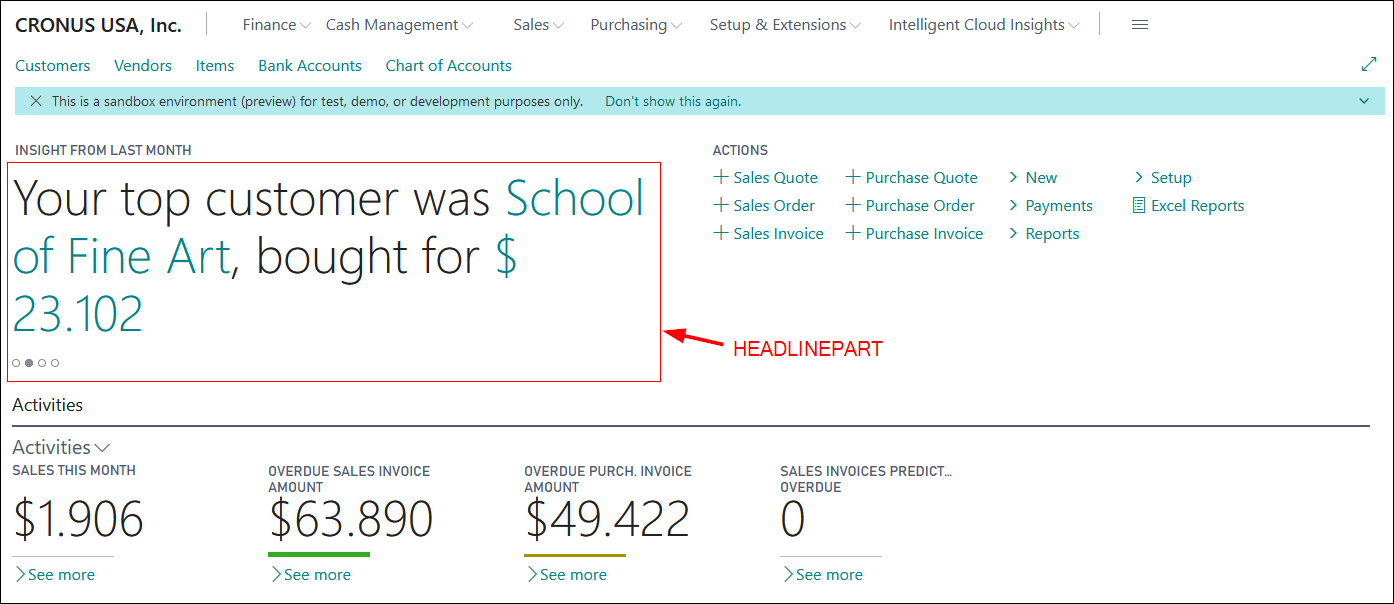Click the plus icon beside Sales Order

tap(721, 205)
